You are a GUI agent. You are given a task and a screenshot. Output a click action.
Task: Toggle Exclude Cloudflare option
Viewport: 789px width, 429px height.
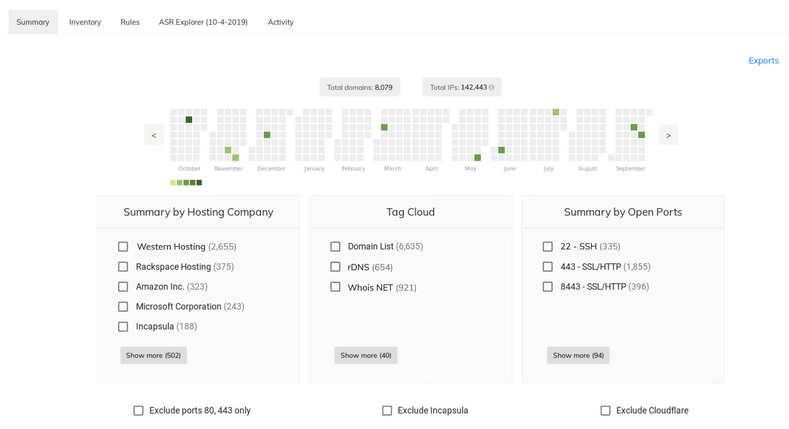point(605,410)
